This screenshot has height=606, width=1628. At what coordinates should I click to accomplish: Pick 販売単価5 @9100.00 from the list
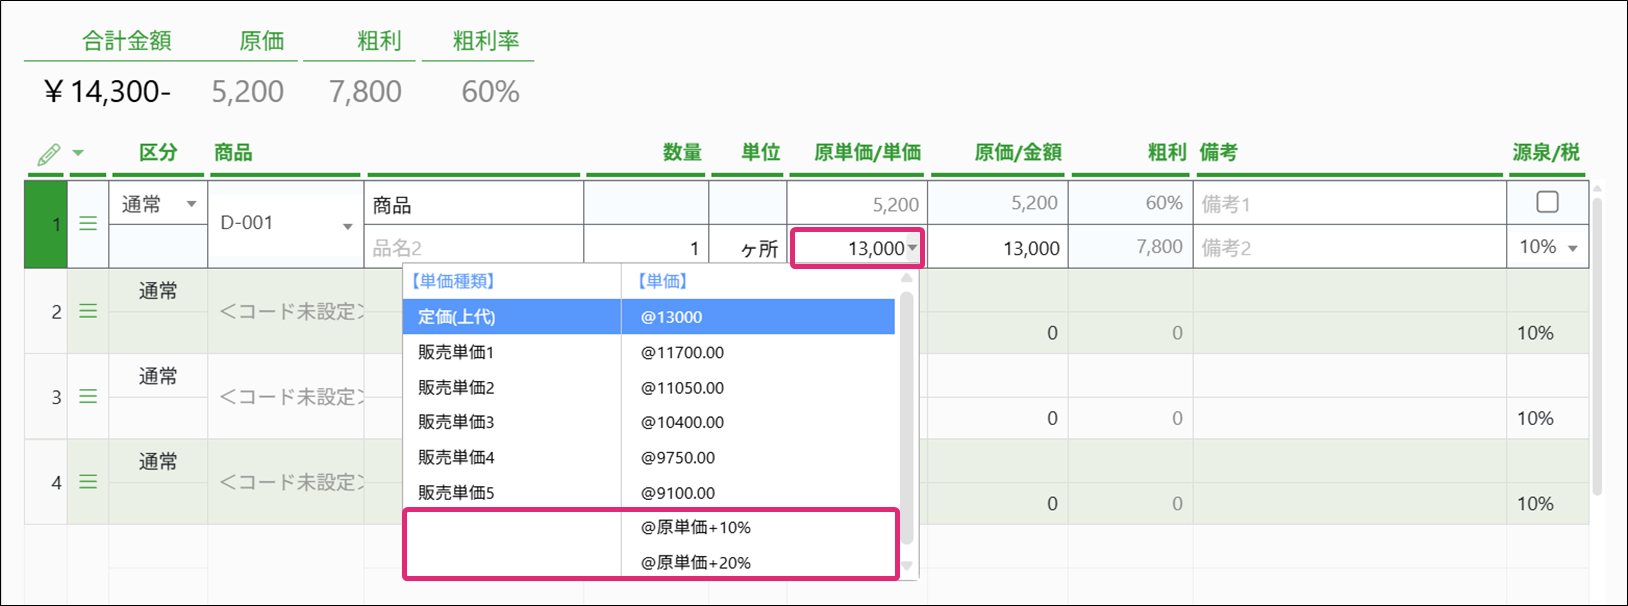pyautogui.click(x=648, y=493)
